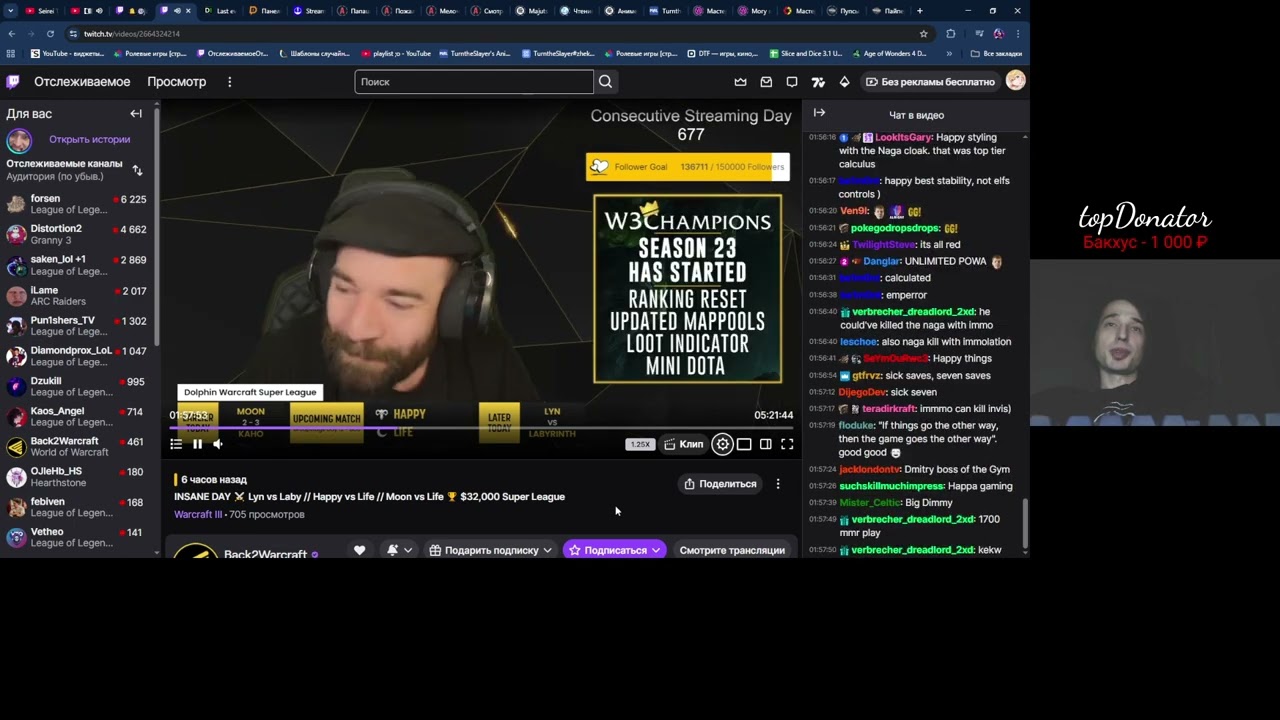The image size is (1280, 720).
Task: Create a clip with Клип button
Action: [x=684, y=444]
